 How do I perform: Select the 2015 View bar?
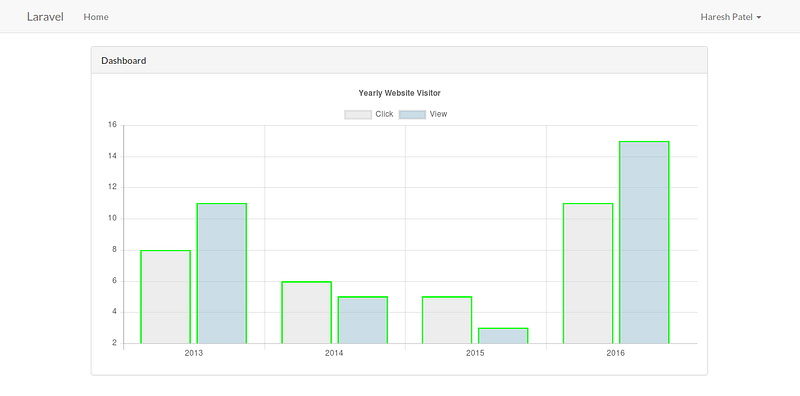503,336
